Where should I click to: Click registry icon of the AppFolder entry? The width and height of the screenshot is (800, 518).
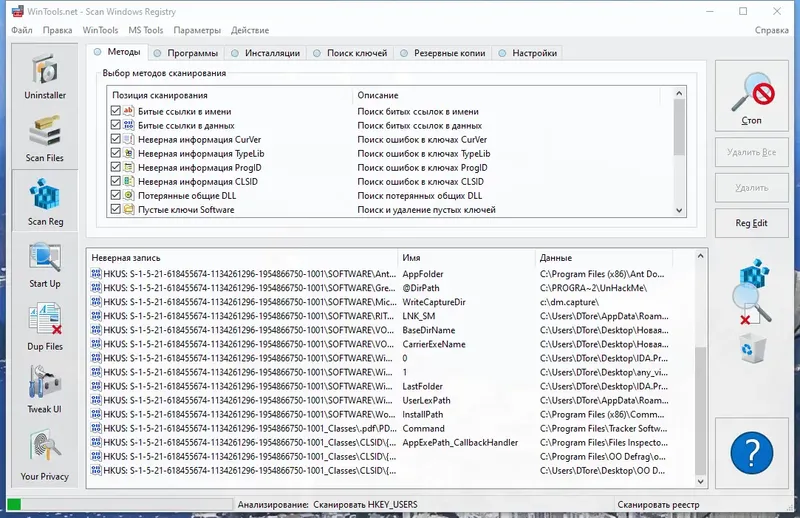pyautogui.click(x=96, y=274)
